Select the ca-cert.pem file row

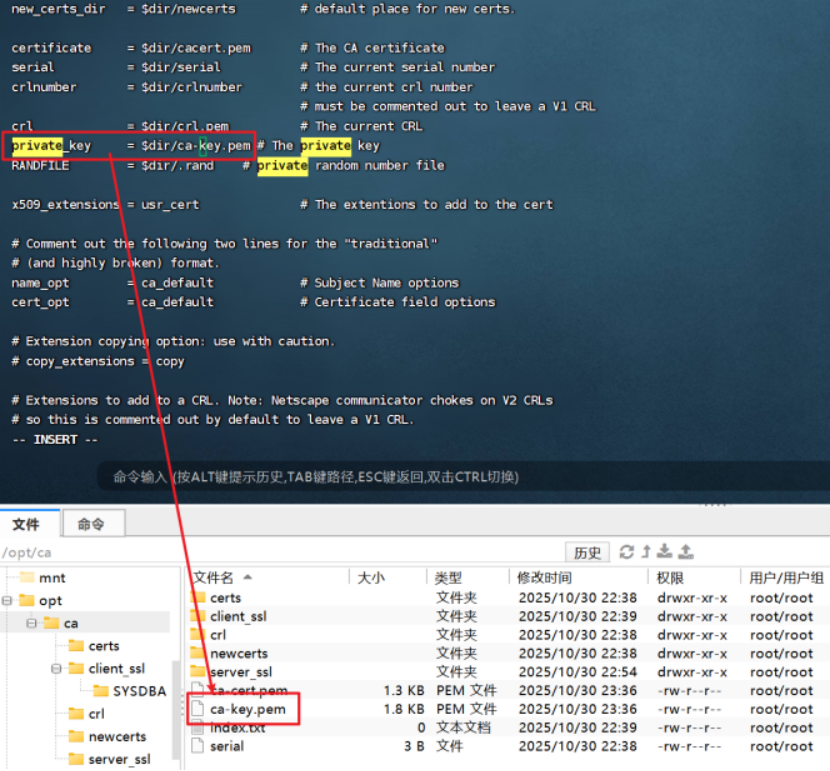(508, 691)
